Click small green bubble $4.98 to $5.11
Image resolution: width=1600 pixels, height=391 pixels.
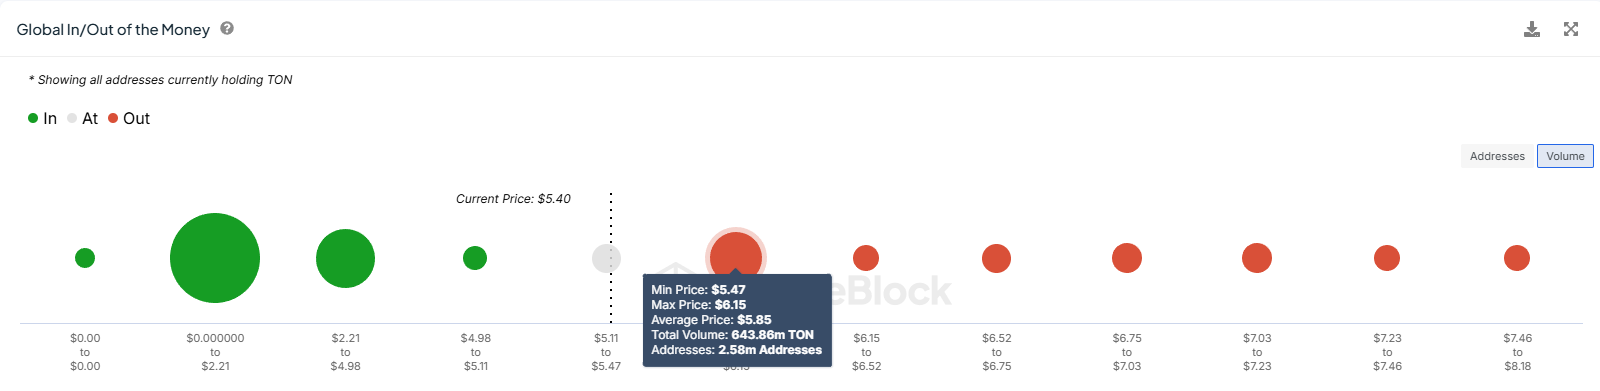[x=475, y=258]
